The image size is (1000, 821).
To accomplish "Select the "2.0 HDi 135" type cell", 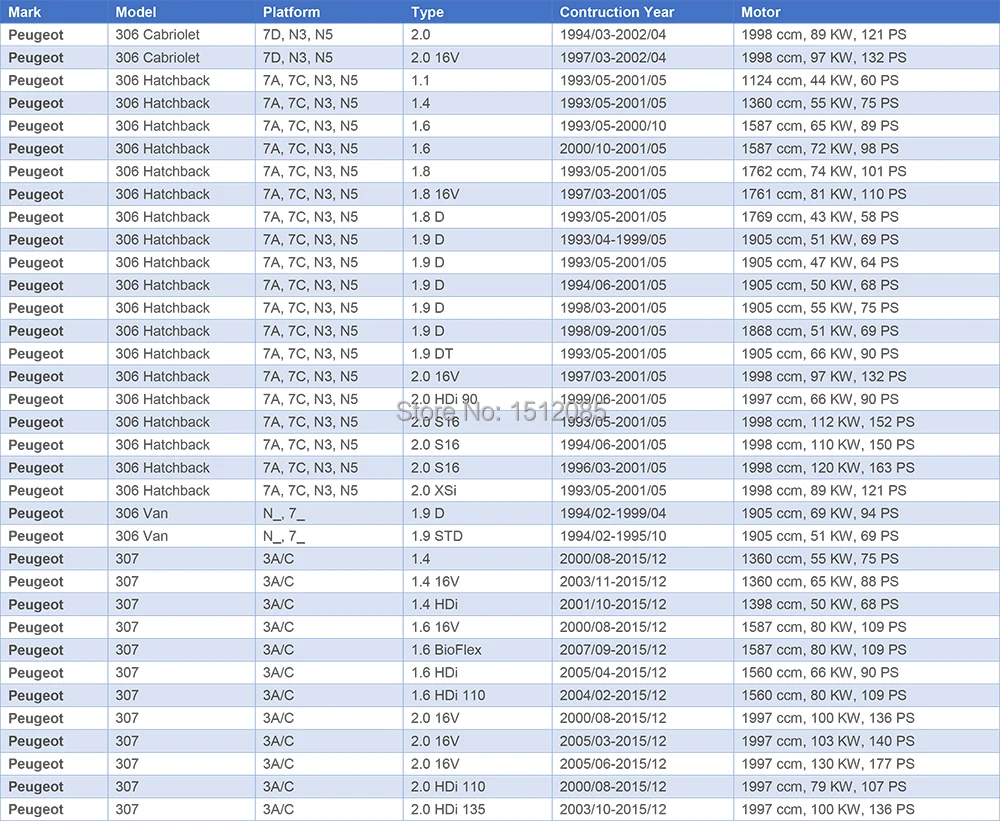I will coord(478,810).
